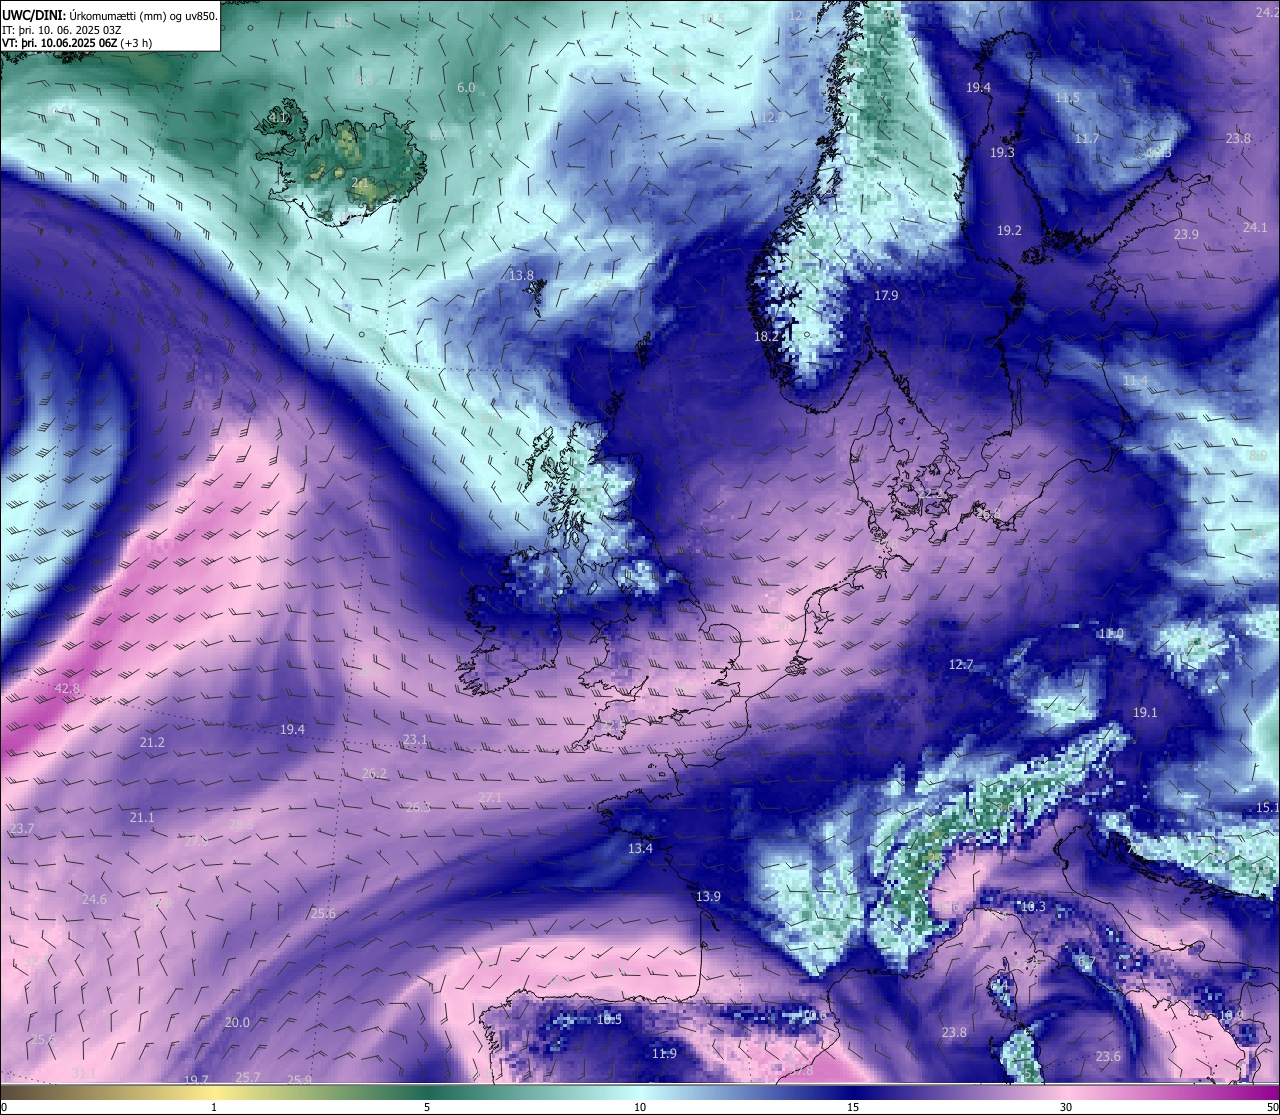
Task: Click the 15.1 value at right edge
Action: [x=1267, y=807]
